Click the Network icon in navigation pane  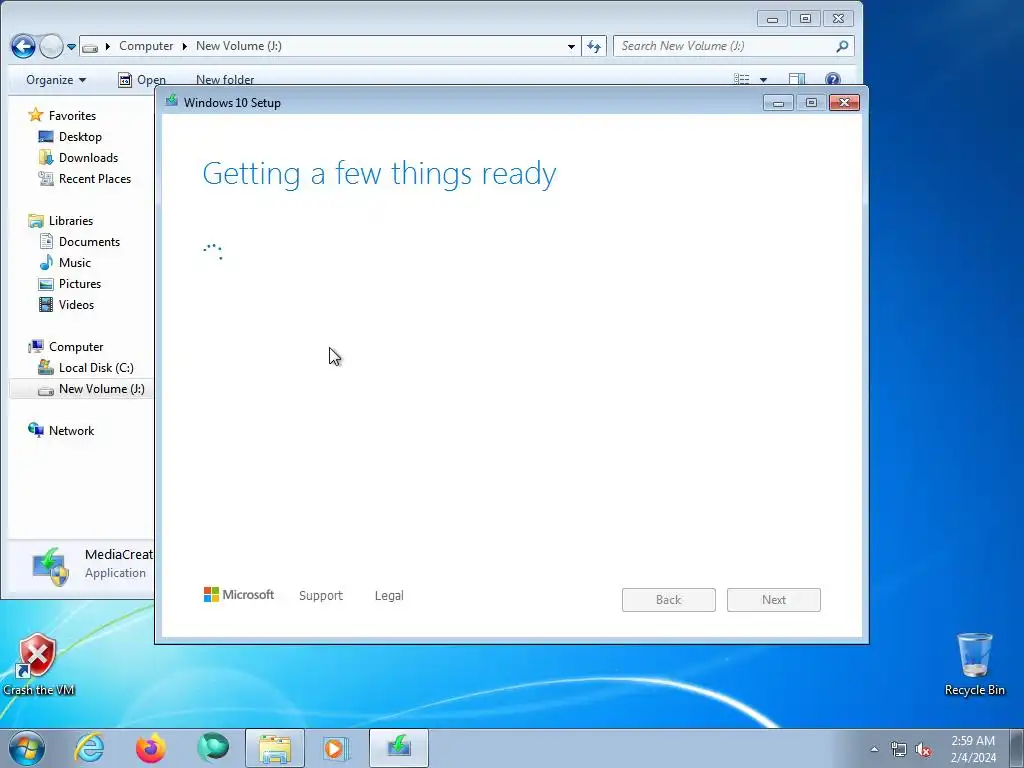[x=35, y=430]
